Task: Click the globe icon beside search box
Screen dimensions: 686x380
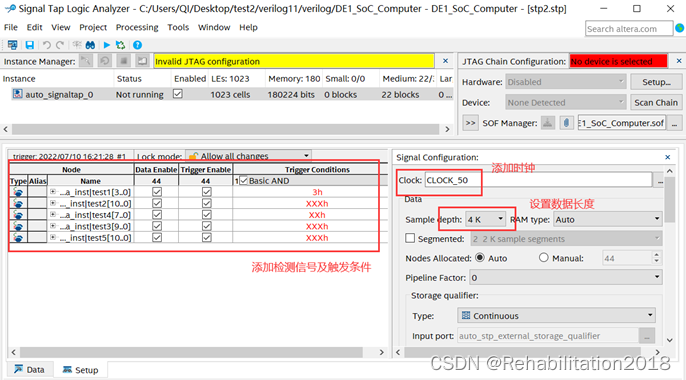Action: click(679, 28)
